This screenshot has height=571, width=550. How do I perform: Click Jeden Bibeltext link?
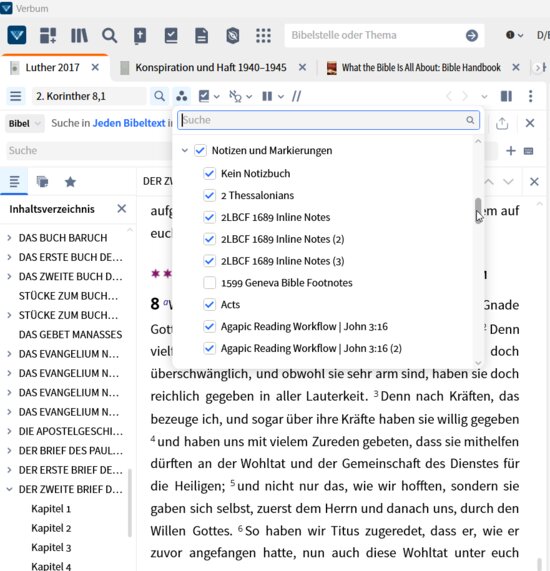pyautogui.click(x=129, y=123)
